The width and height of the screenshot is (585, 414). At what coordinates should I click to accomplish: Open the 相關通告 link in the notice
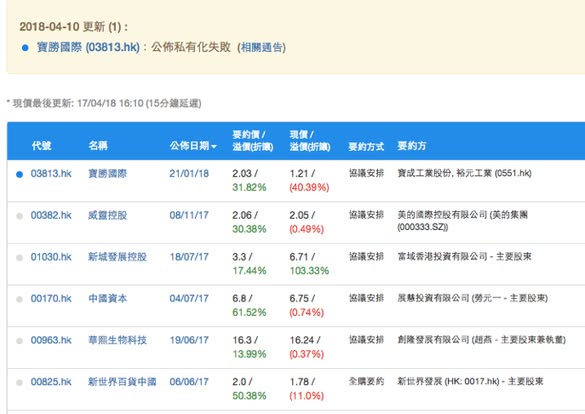click(262, 47)
